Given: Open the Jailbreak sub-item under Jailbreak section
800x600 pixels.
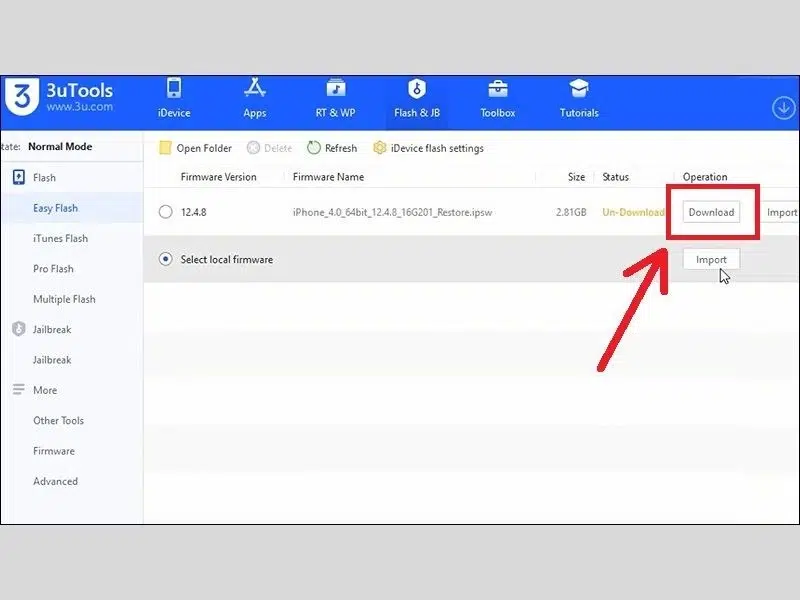Looking at the screenshot, I should coord(52,360).
